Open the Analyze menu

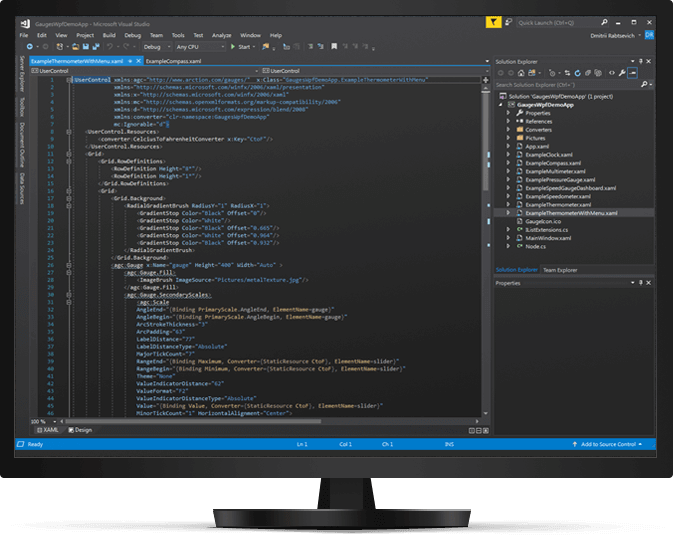[x=223, y=35]
